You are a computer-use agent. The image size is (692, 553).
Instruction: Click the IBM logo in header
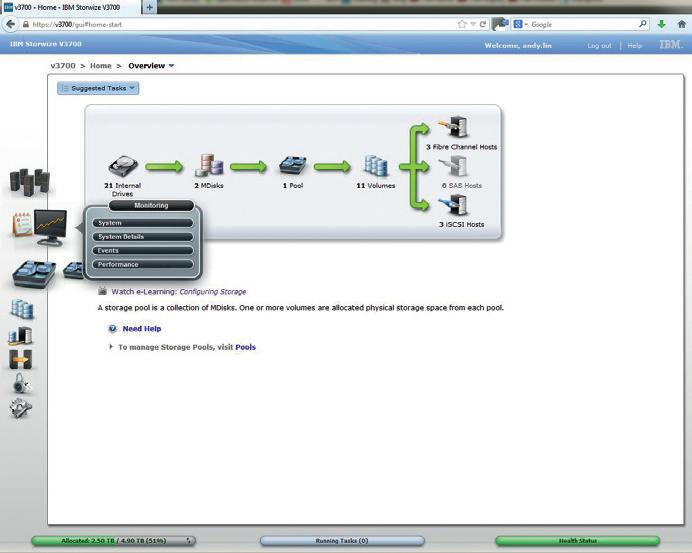(671, 45)
